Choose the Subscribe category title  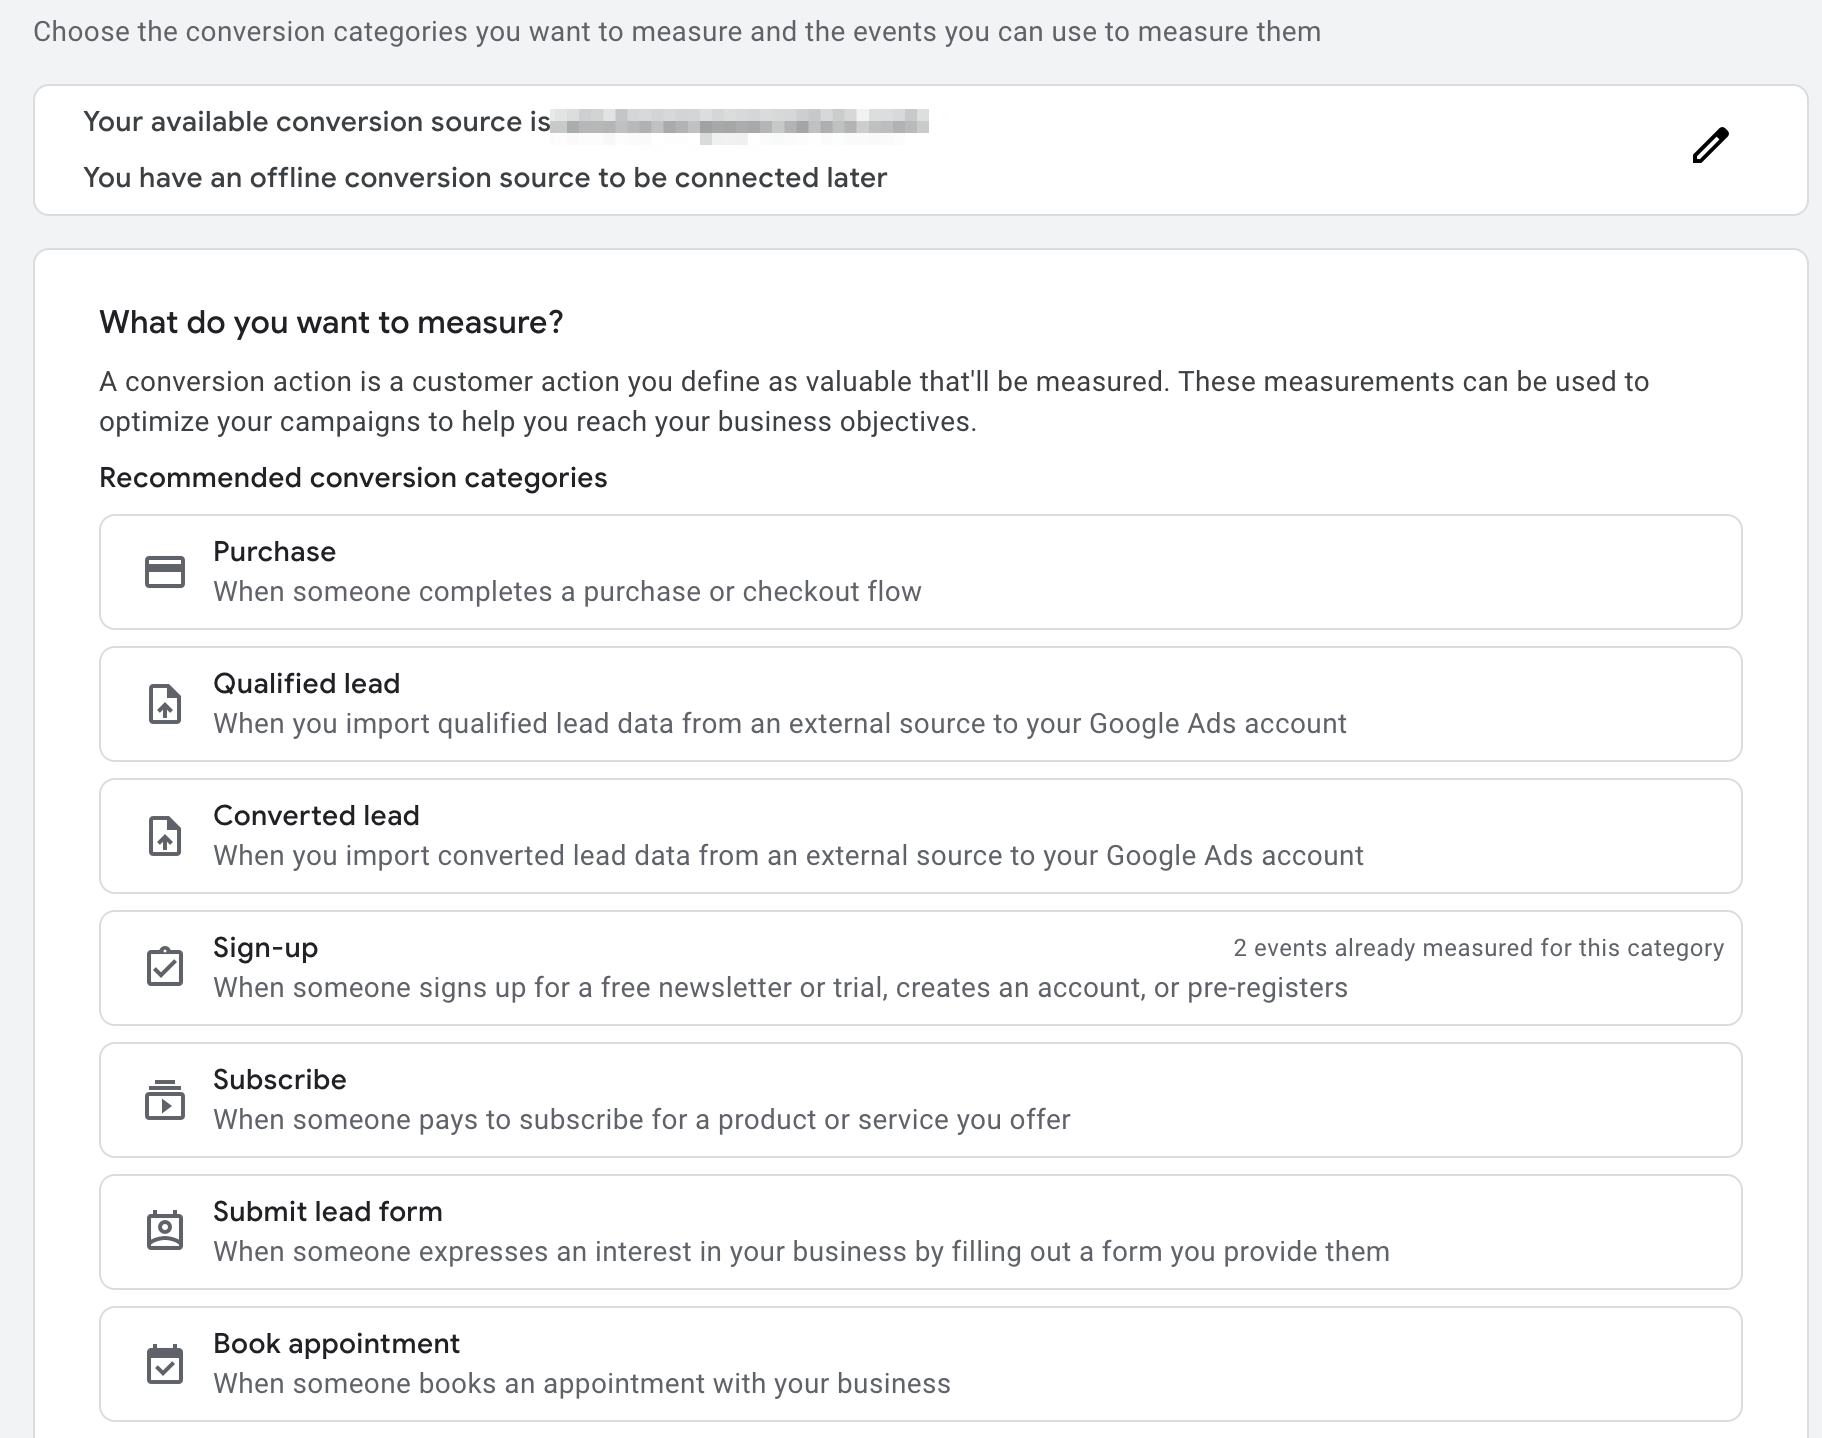[x=279, y=1080]
